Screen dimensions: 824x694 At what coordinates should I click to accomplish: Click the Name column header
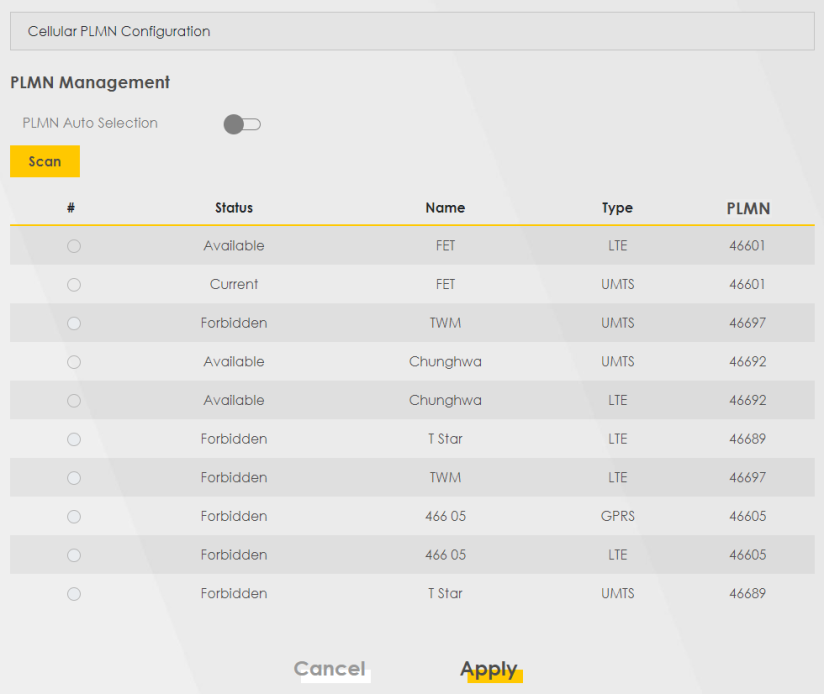[445, 208]
